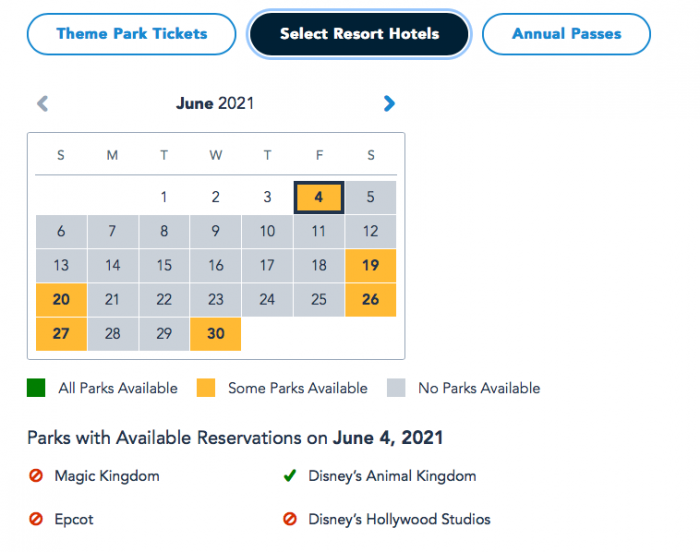Click the green All Parks Available swatch
700x552 pixels.
coord(36,388)
